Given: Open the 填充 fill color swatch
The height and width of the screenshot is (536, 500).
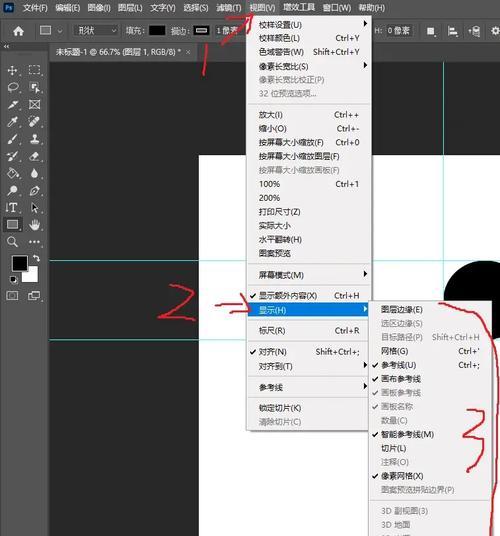Looking at the screenshot, I should click(x=157, y=31).
